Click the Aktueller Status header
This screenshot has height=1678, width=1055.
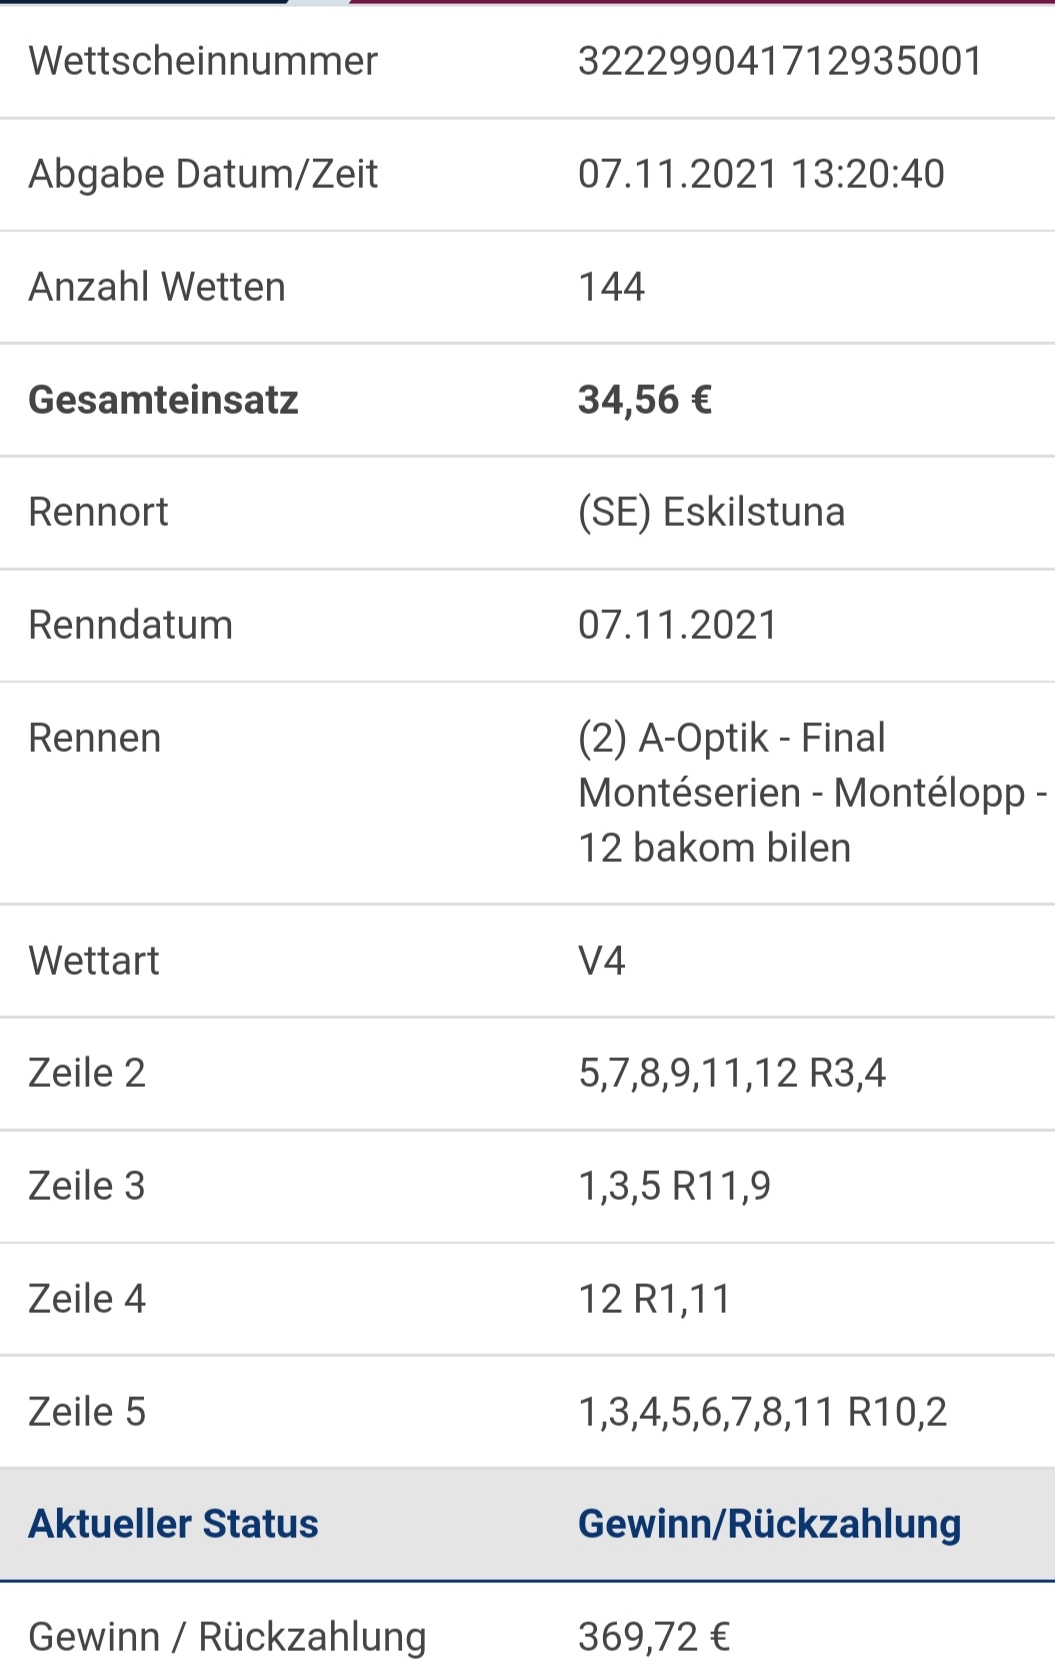tap(173, 1524)
